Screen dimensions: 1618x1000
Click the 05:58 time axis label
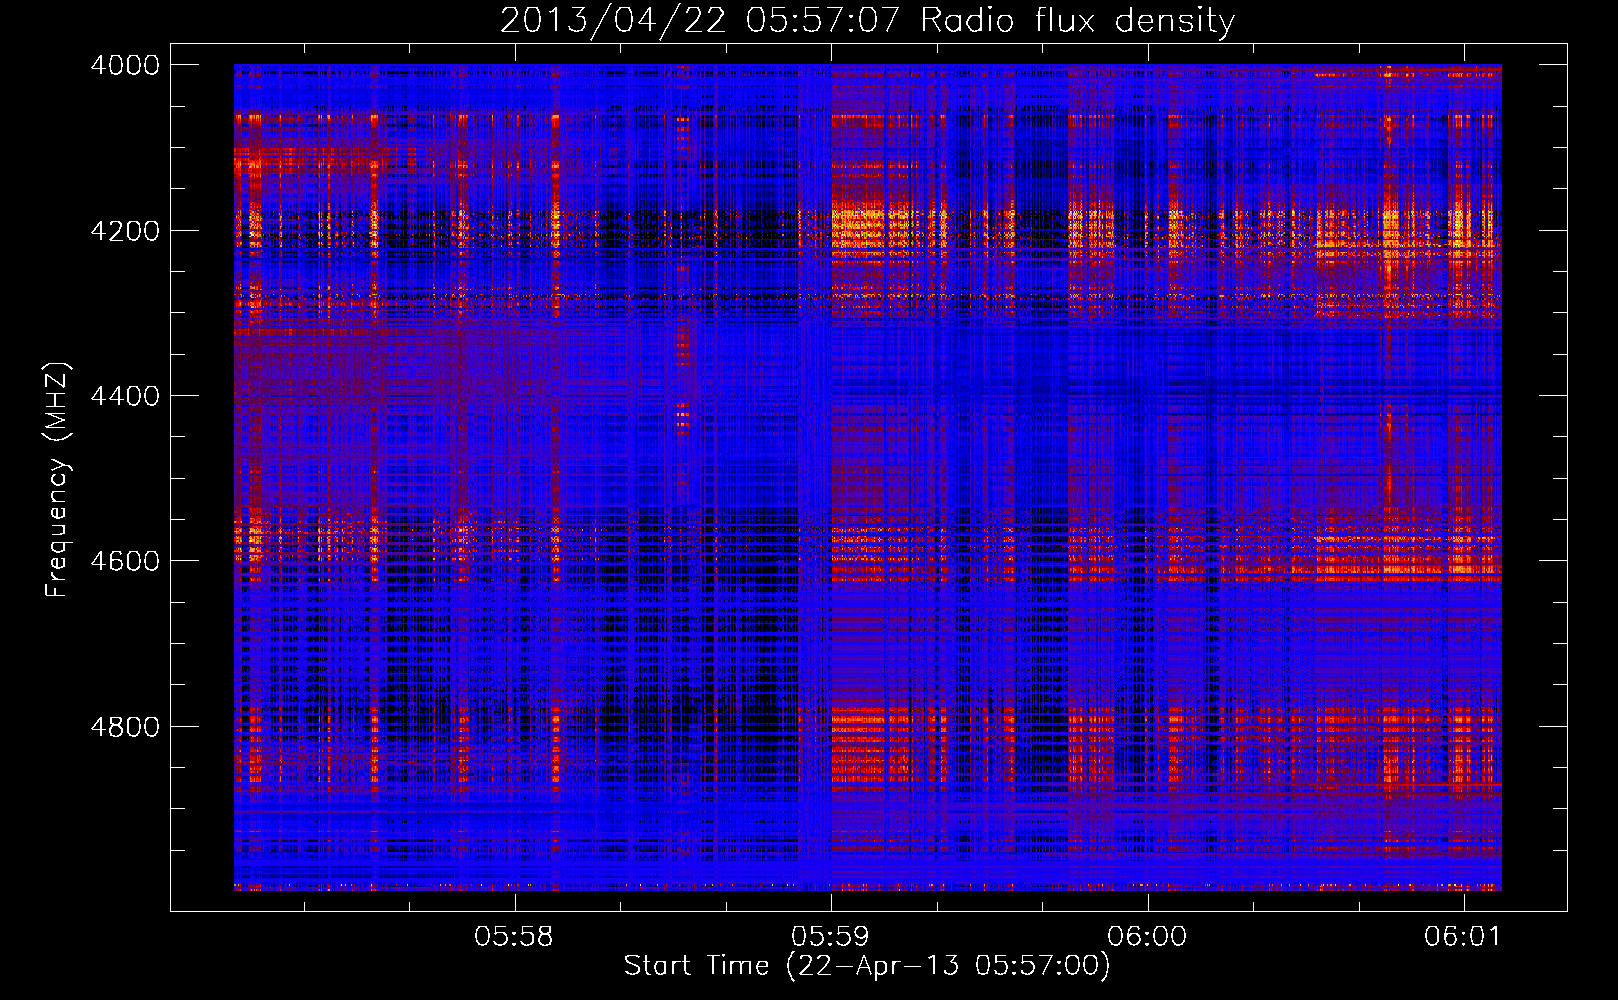click(514, 937)
